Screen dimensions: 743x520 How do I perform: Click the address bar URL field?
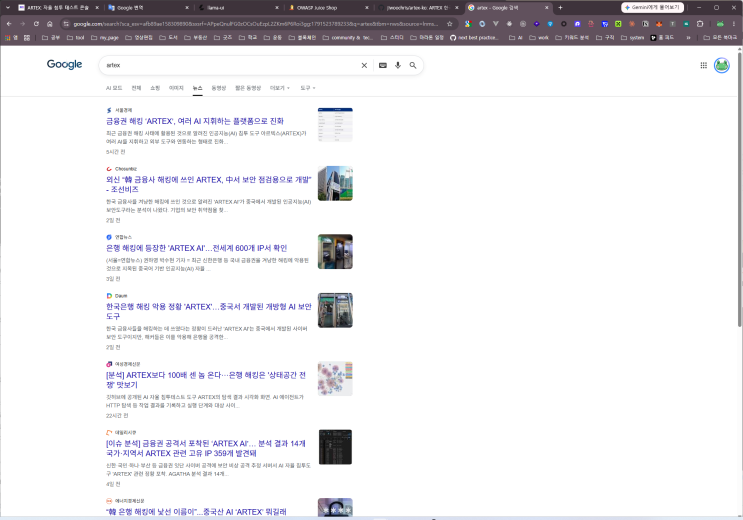256,24
